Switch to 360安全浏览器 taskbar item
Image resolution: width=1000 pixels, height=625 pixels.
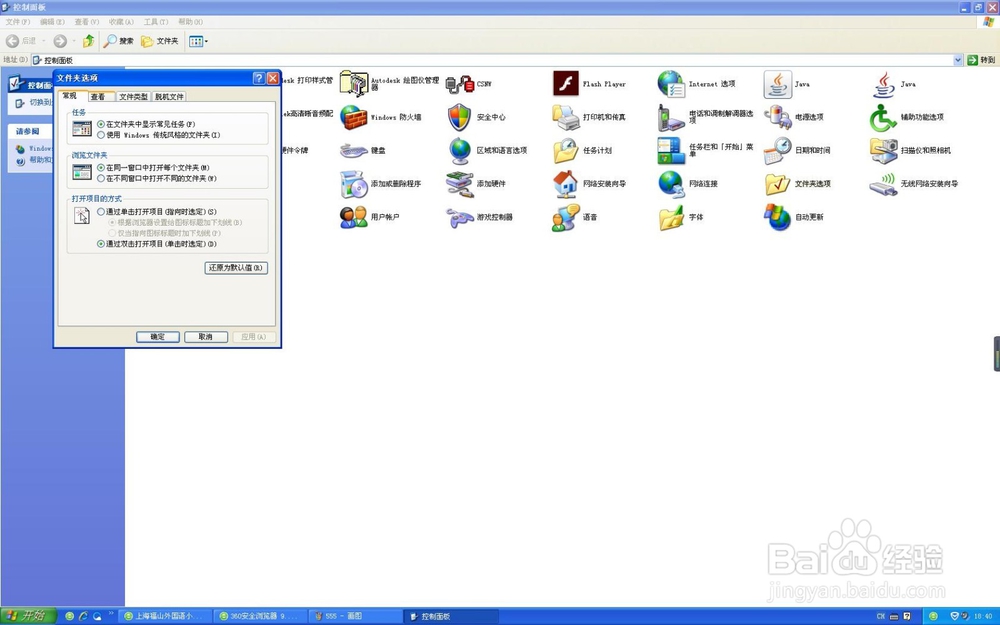[x=258, y=616]
